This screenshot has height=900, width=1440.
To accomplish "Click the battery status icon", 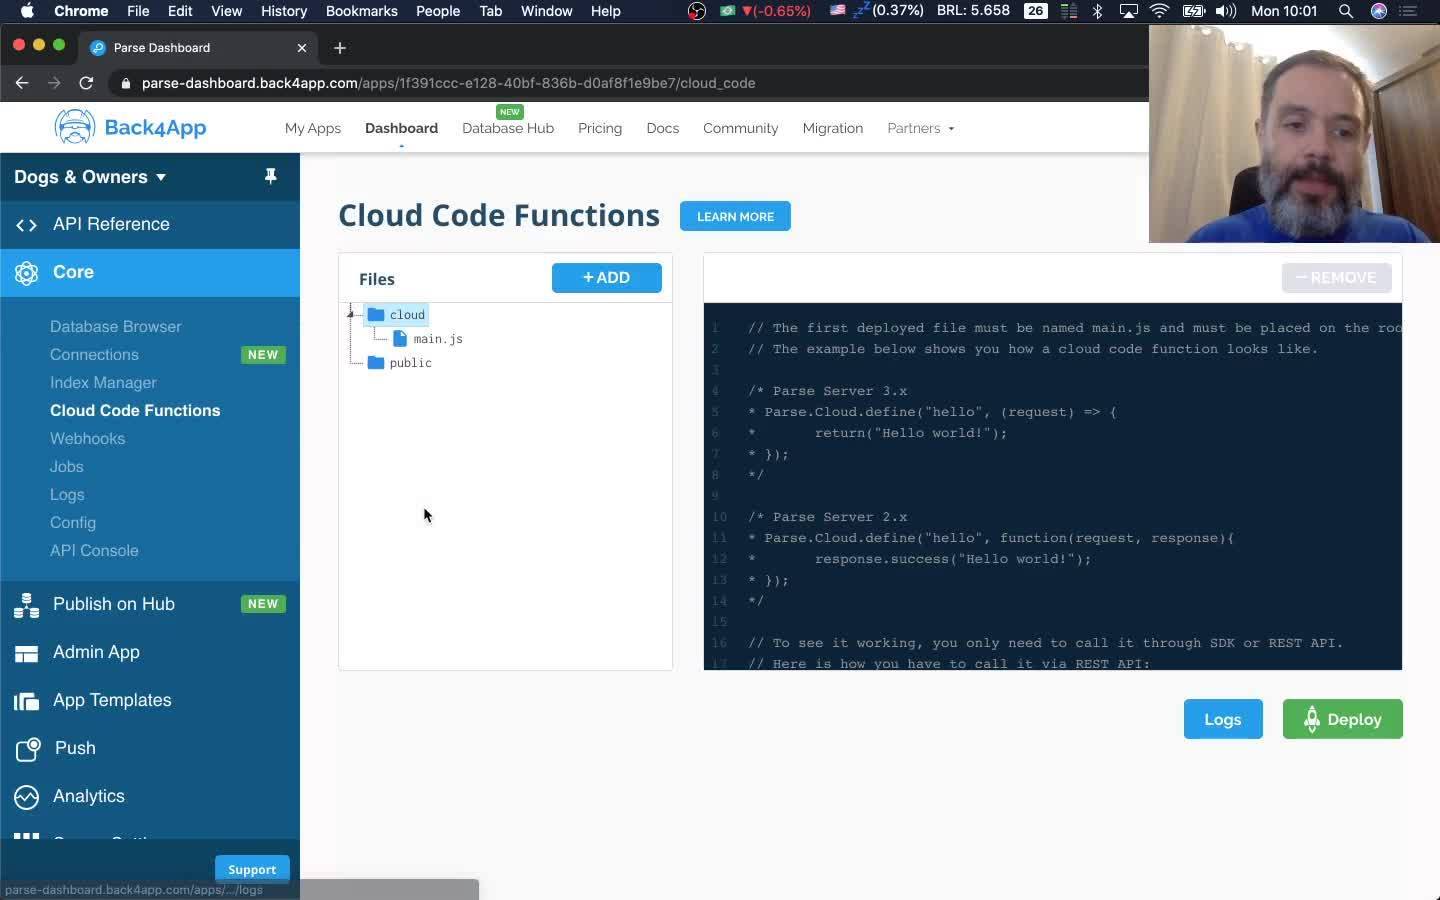I will [x=1193, y=11].
